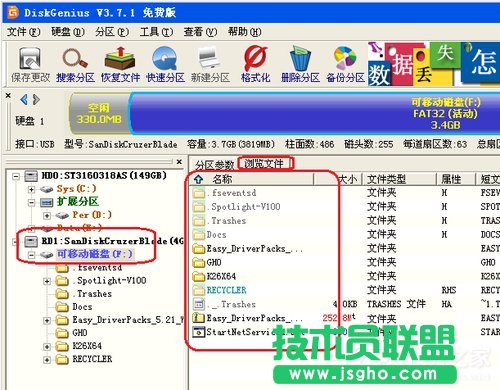Click the K26X64 folder icon in the file list
The image size is (500, 390).
tap(199, 277)
